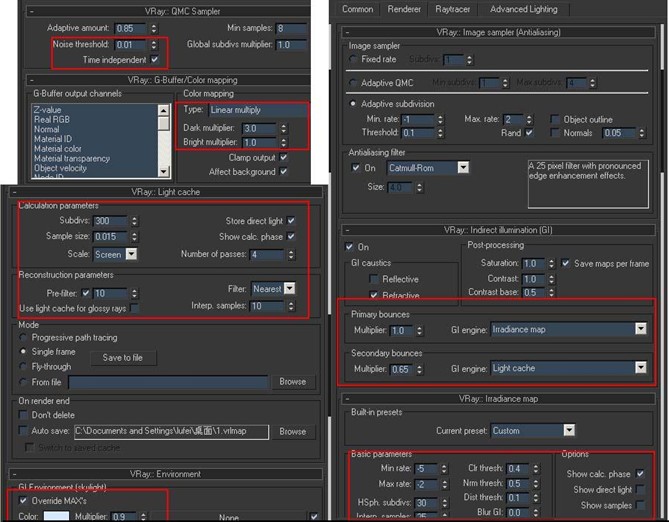The width and height of the screenshot is (669, 522).
Task: Click Browse next to Auto save path
Action: tap(293, 432)
